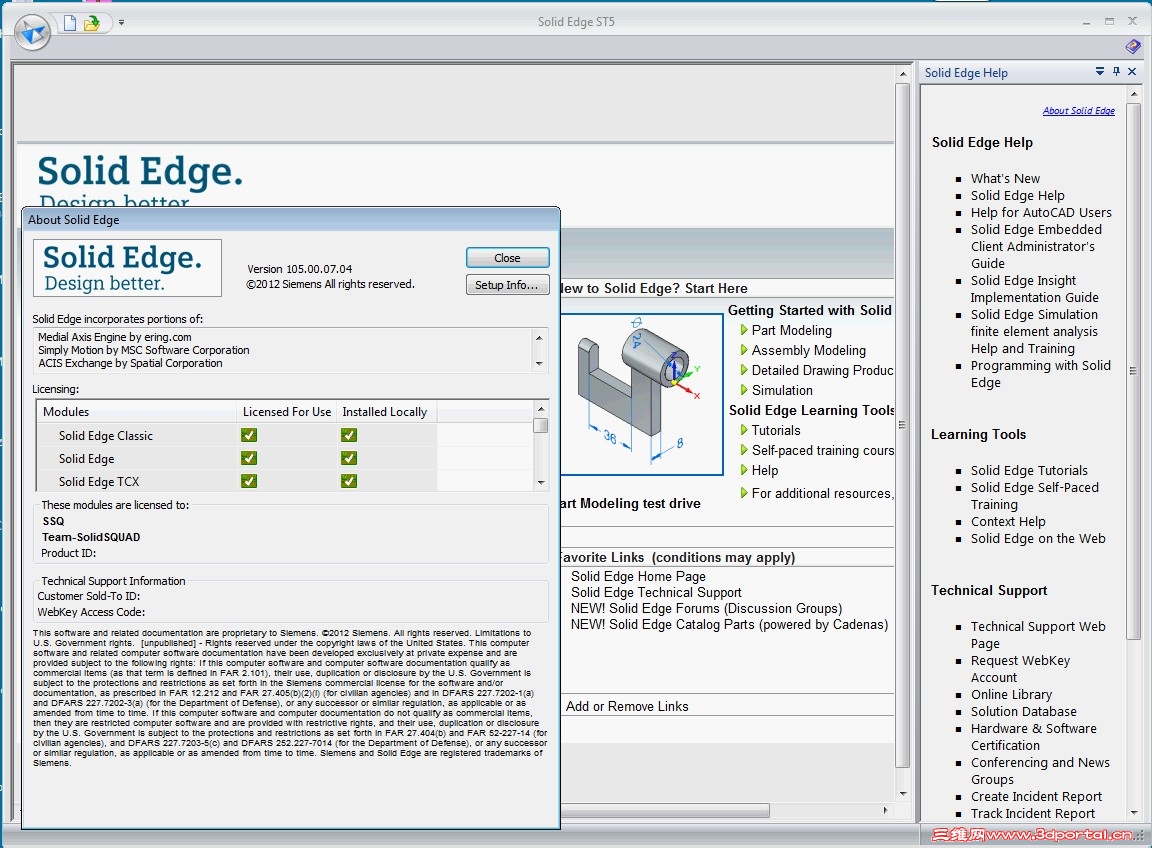Toggle Solid Edge TCX Licensed For Use checkbox
Viewport: 1152px width, 848px height.
click(x=249, y=481)
